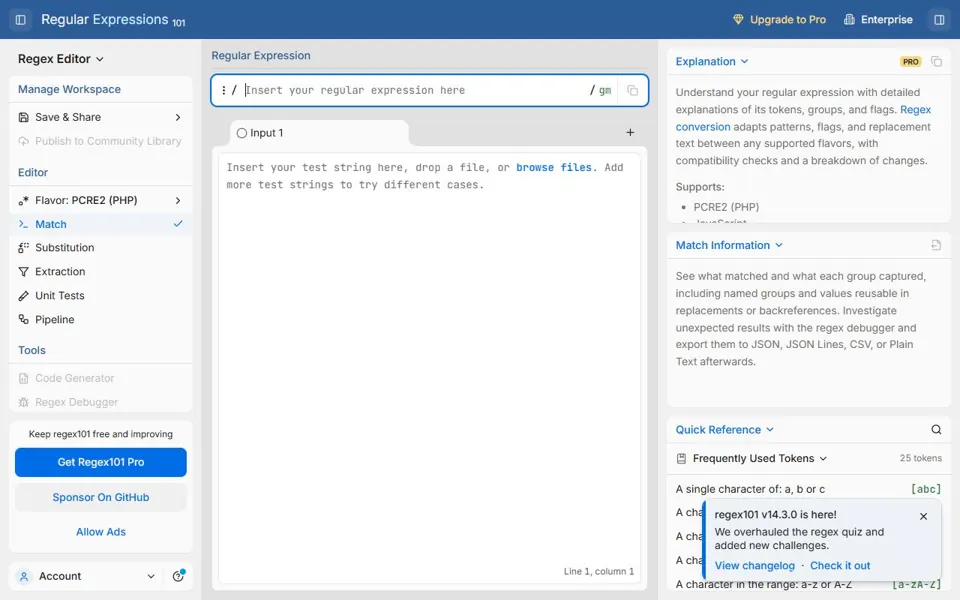Open the Regex Editor dropdown

[x=61, y=59]
